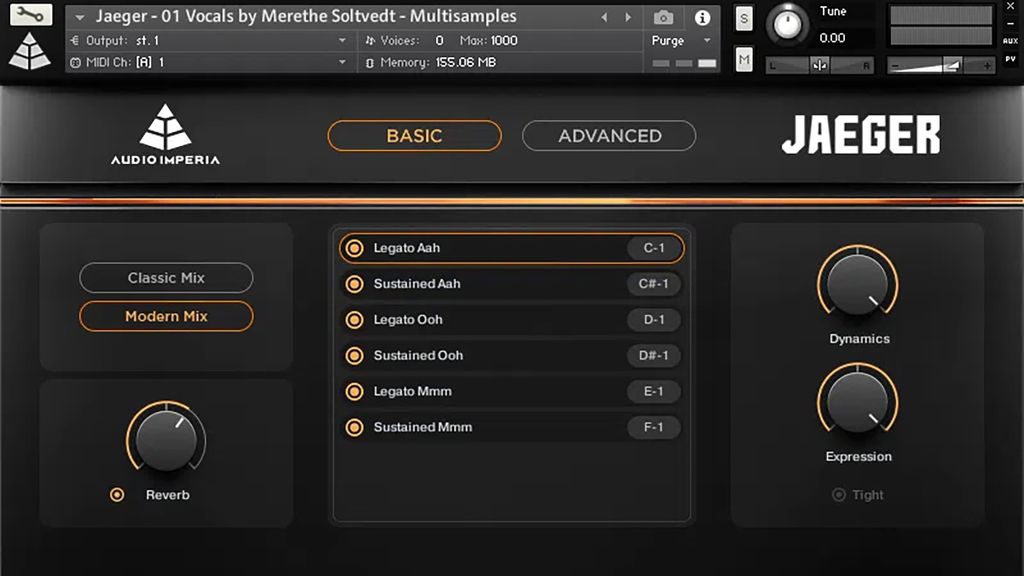This screenshot has height=576, width=1024.
Task: Click the Dynamics knob
Action: tap(857, 283)
